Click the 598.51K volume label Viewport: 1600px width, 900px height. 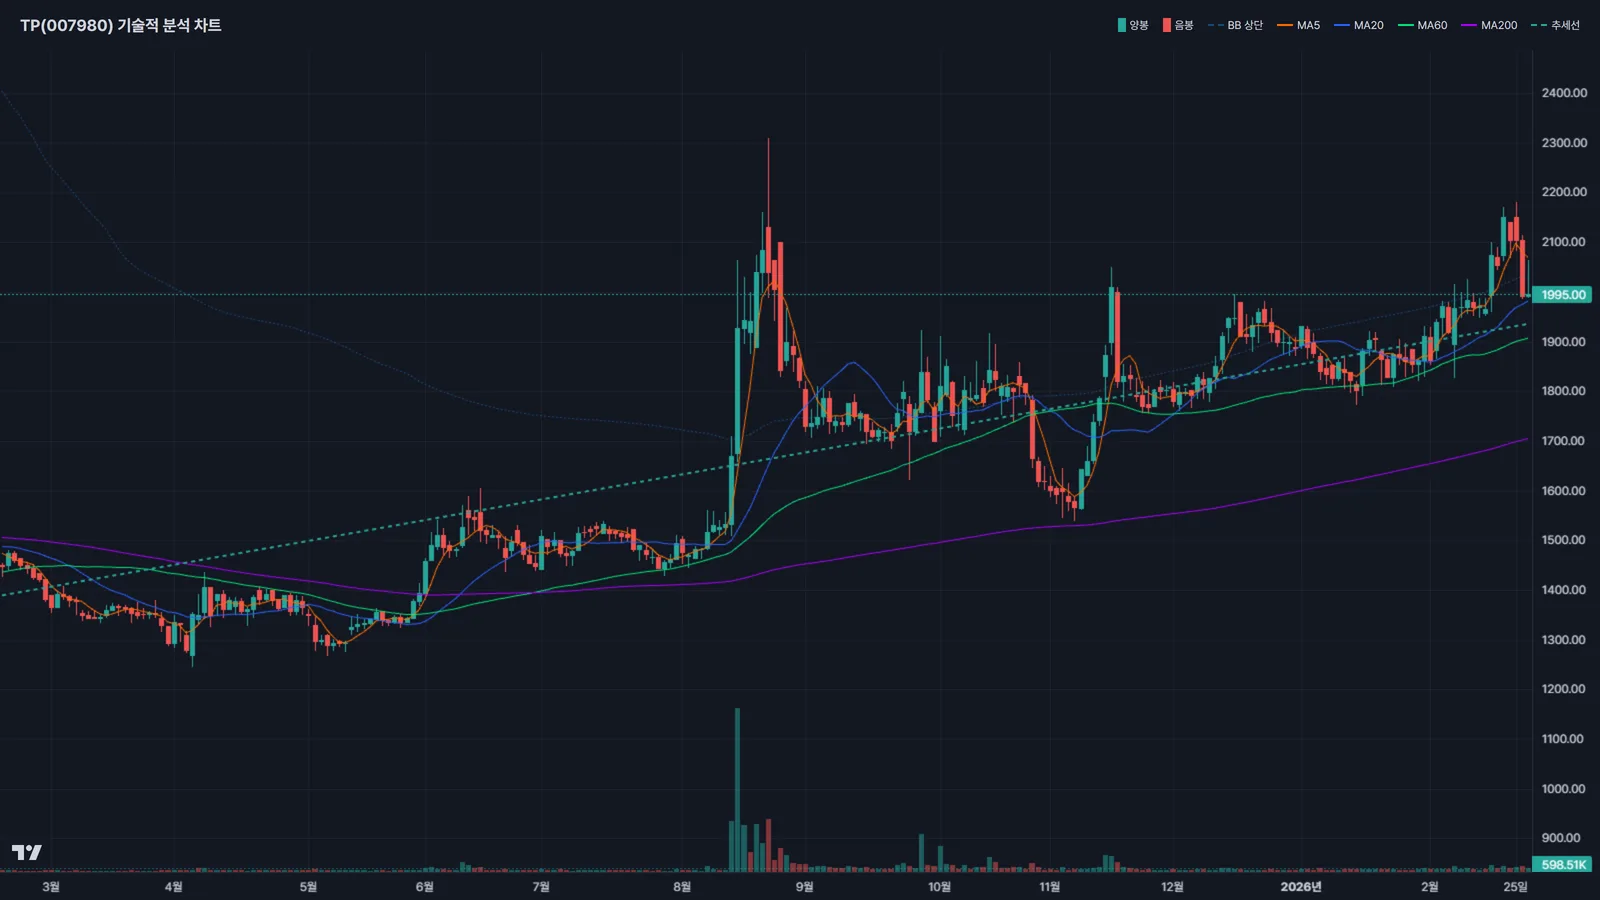click(x=1563, y=865)
